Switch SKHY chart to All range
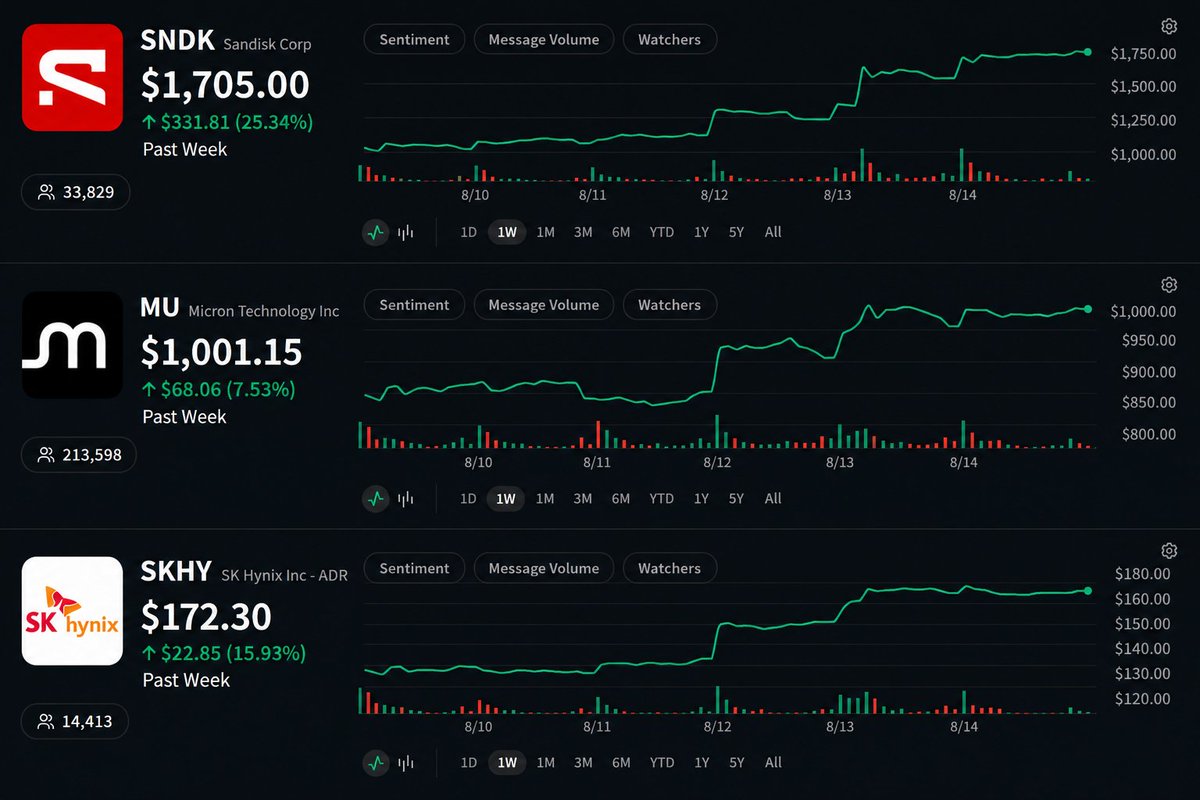Screen dimensions: 1200x800 point(773,762)
